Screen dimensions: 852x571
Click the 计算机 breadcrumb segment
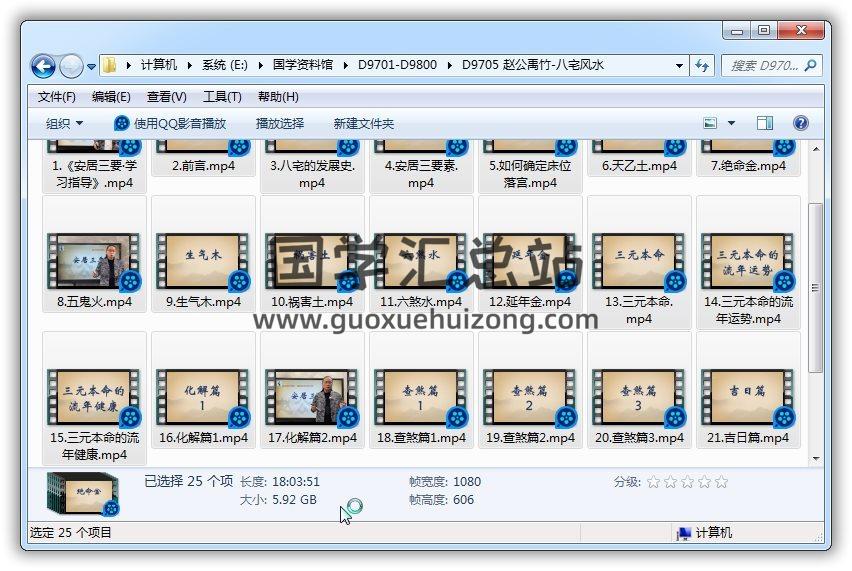coord(159,65)
